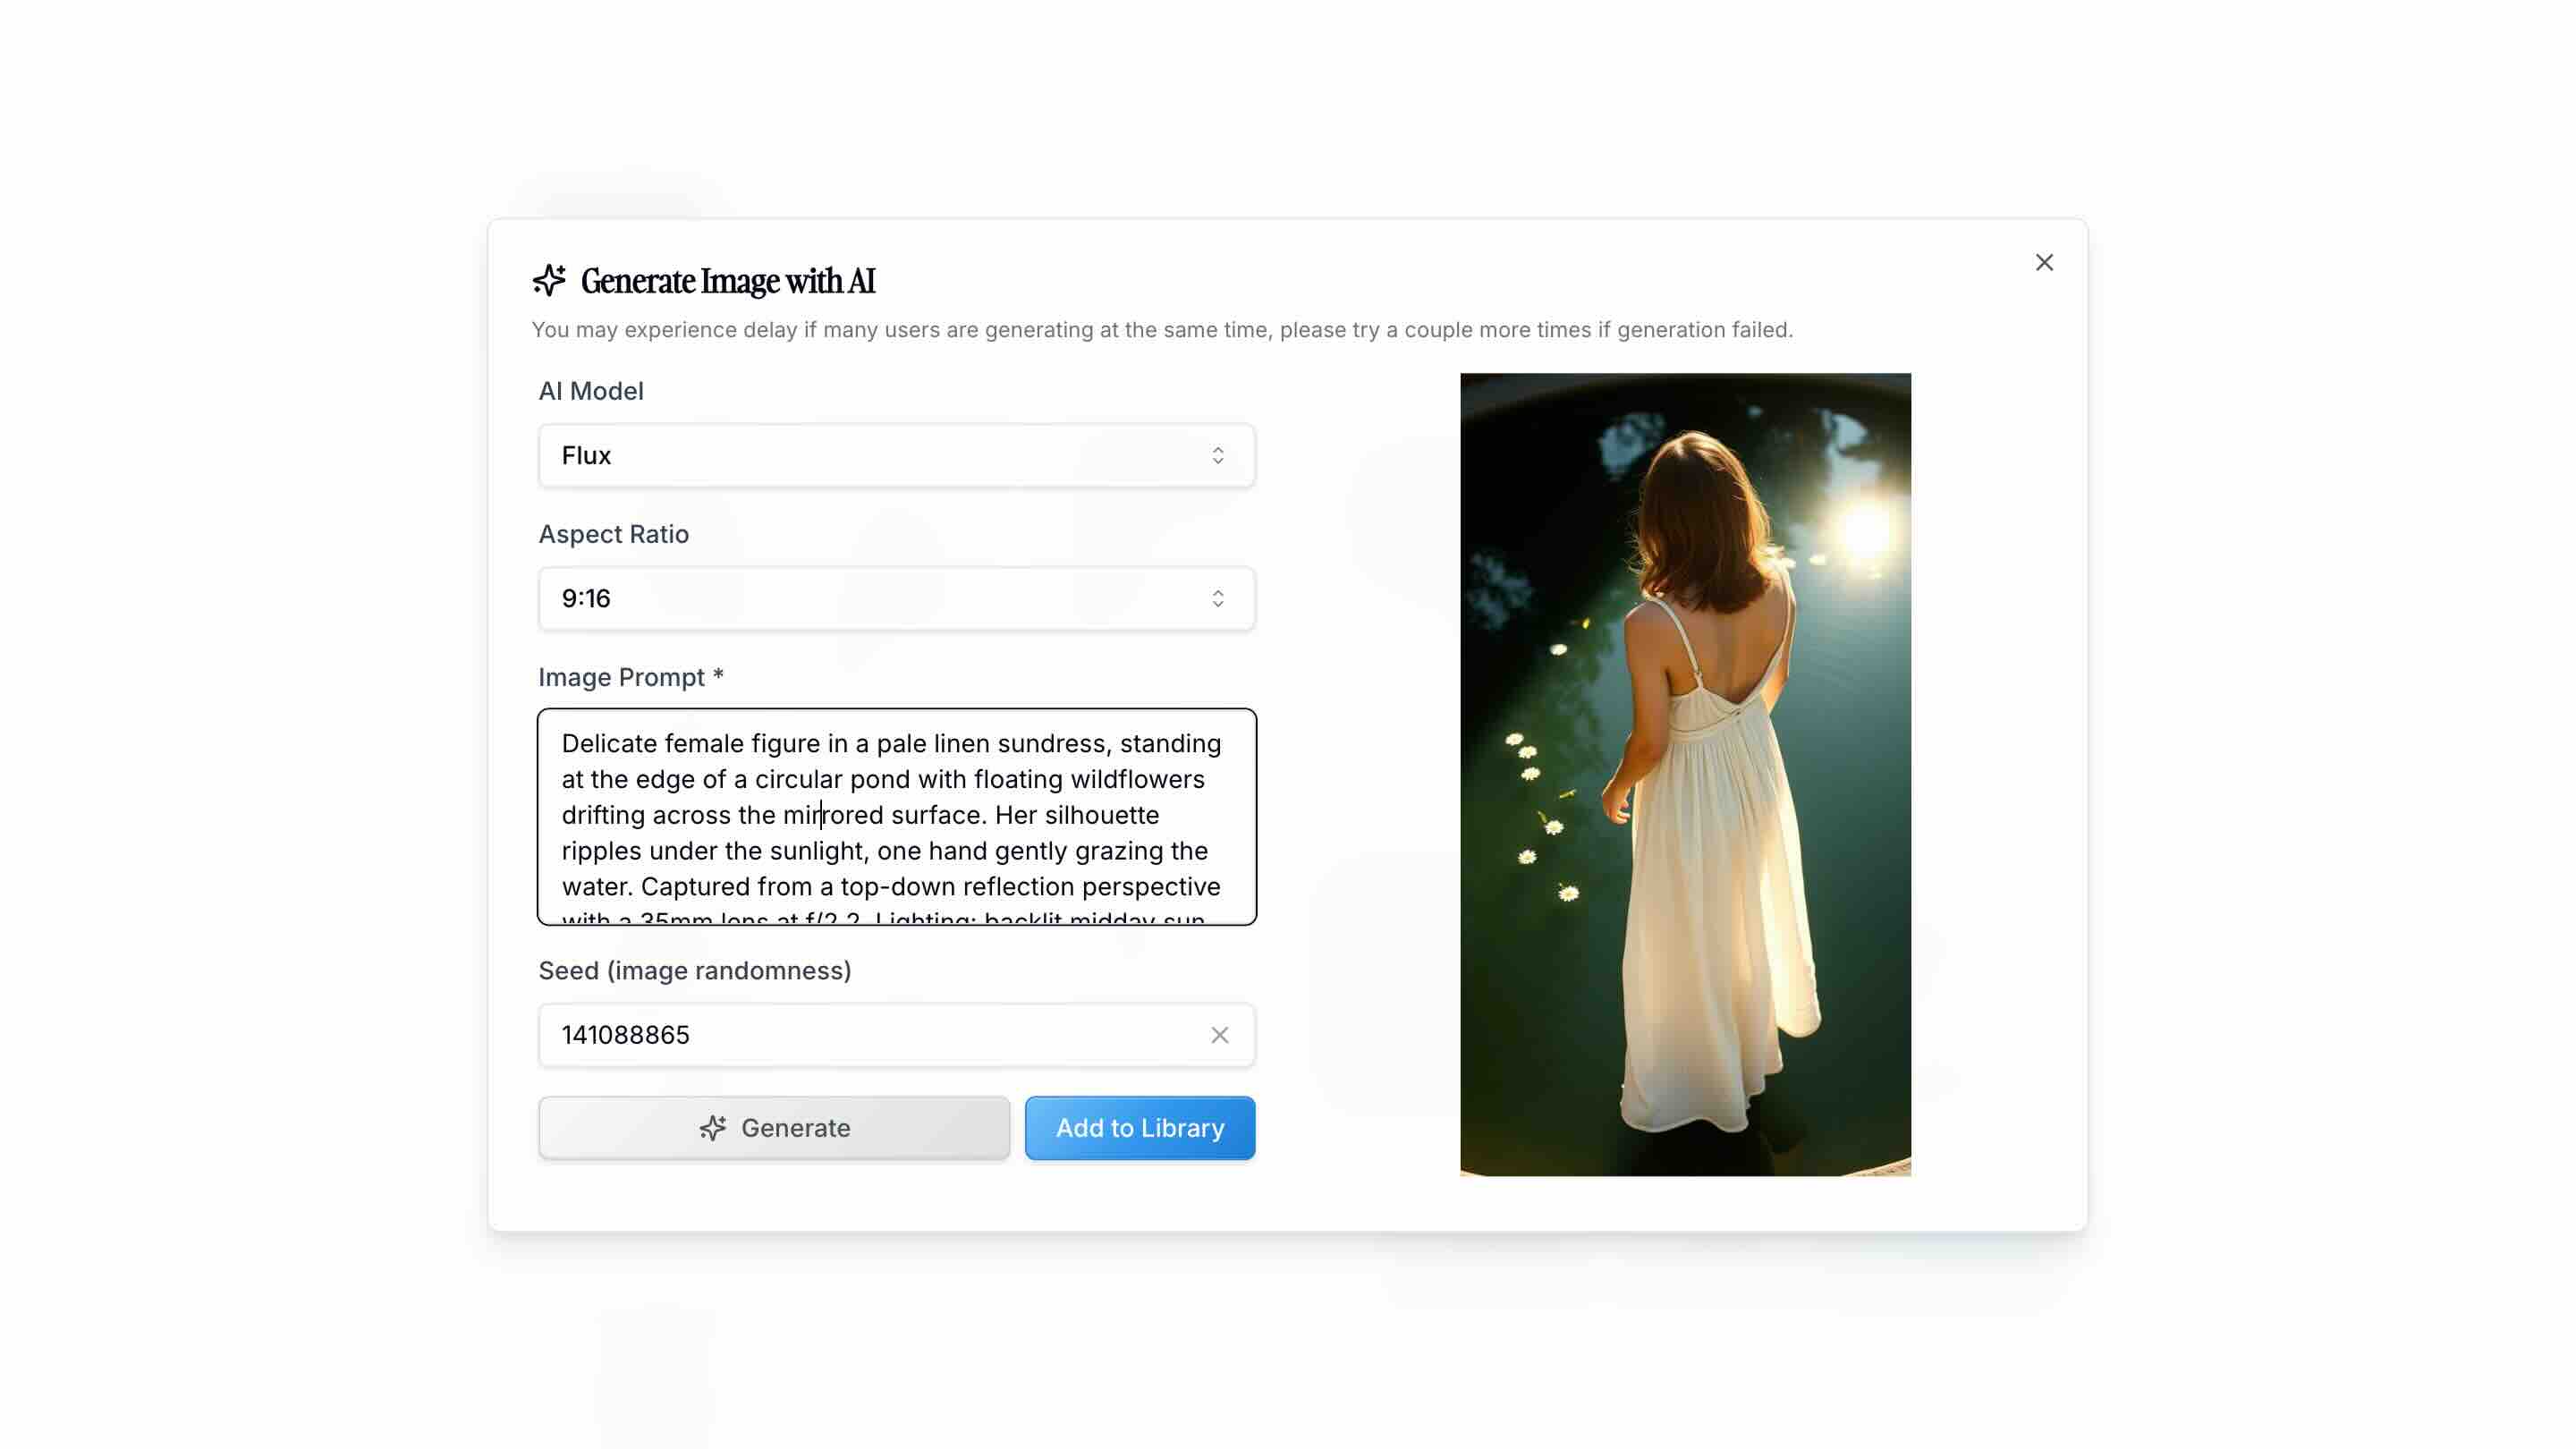
Task: Clear the seed value using the X icon
Action: (1220, 1035)
